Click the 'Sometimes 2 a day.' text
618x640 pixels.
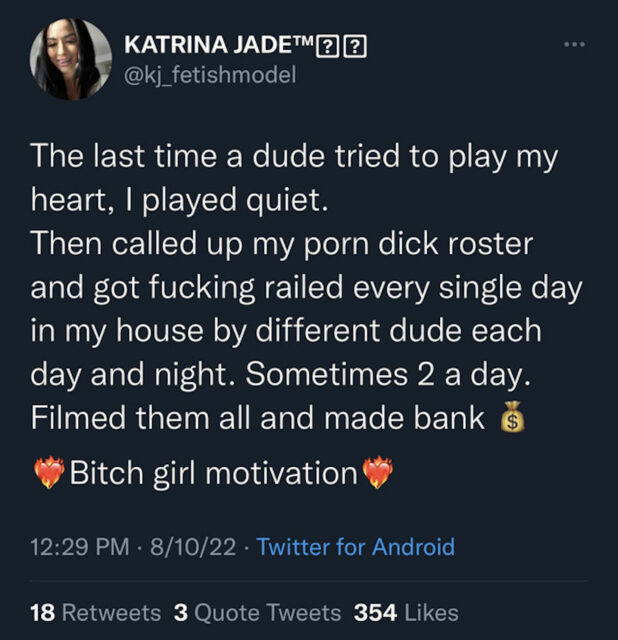(388, 374)
